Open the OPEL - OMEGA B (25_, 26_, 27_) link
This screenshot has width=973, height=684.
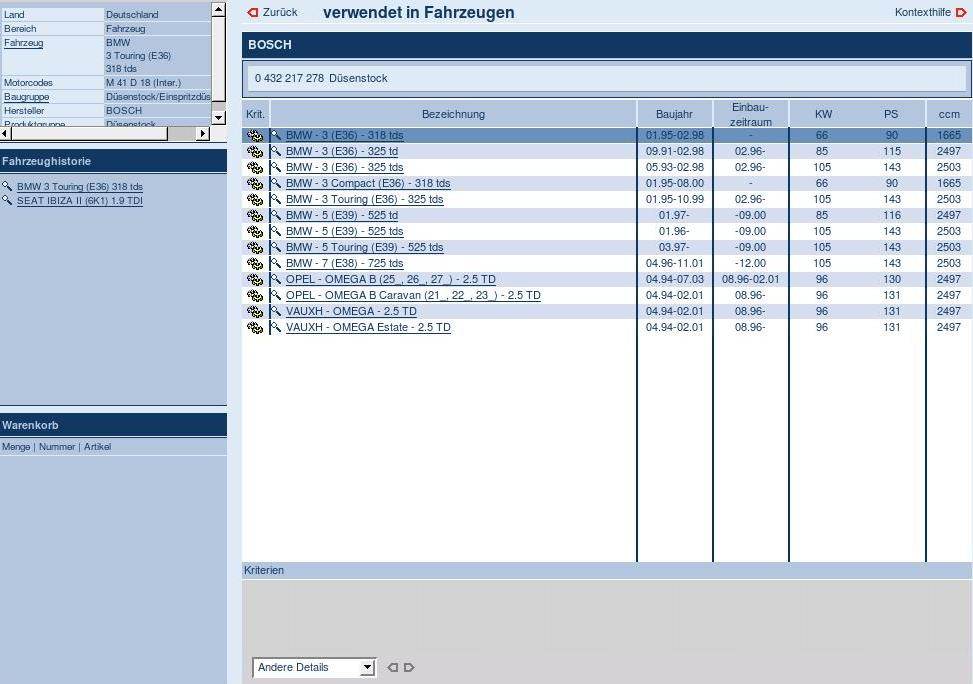(391, 280)
